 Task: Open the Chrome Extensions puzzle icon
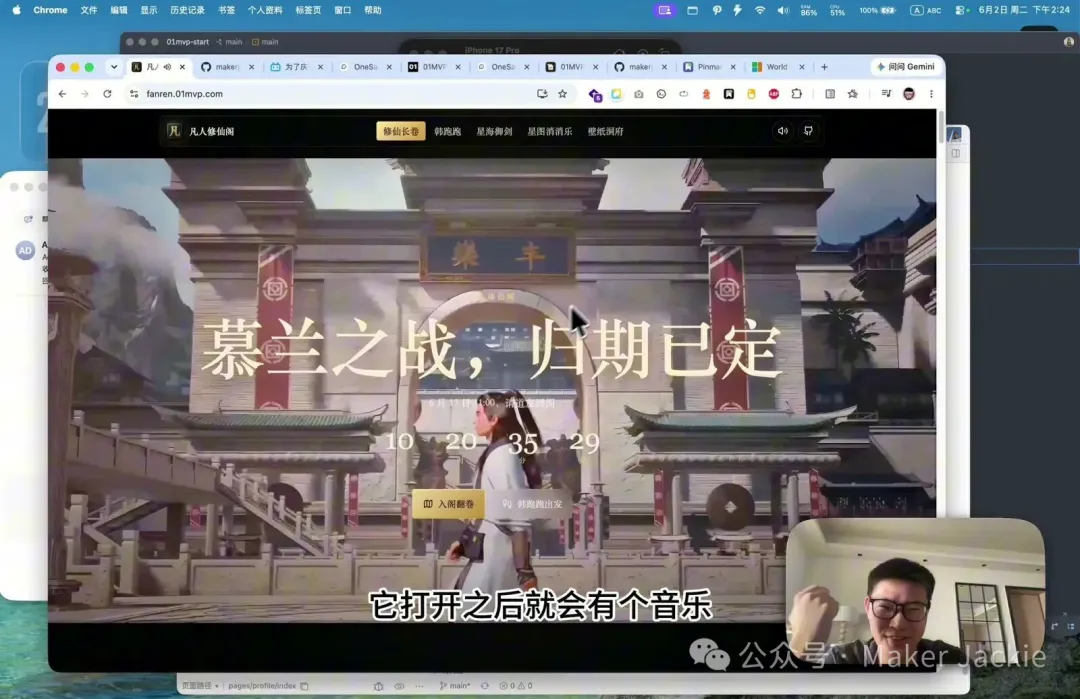click(x=796, y=94)
